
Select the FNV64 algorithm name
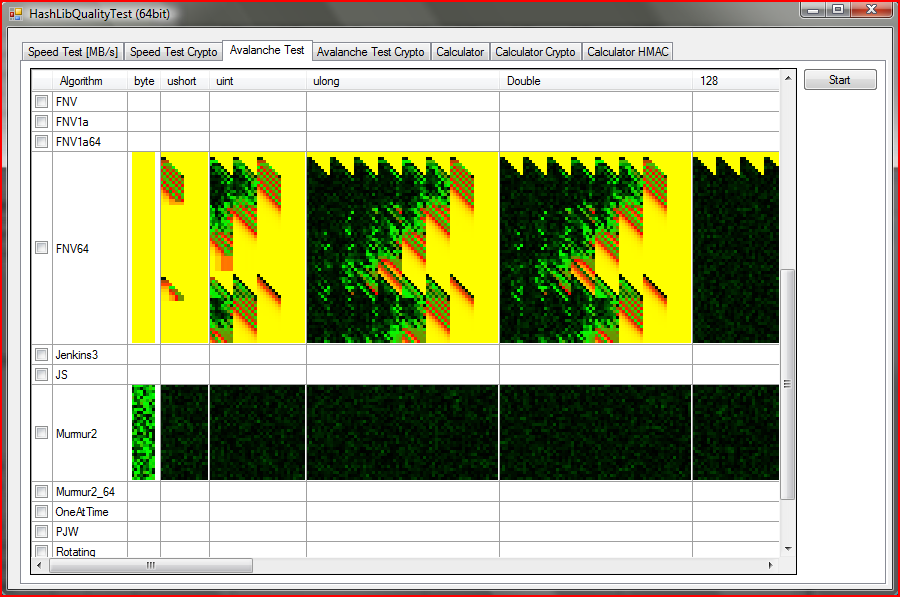72,249
